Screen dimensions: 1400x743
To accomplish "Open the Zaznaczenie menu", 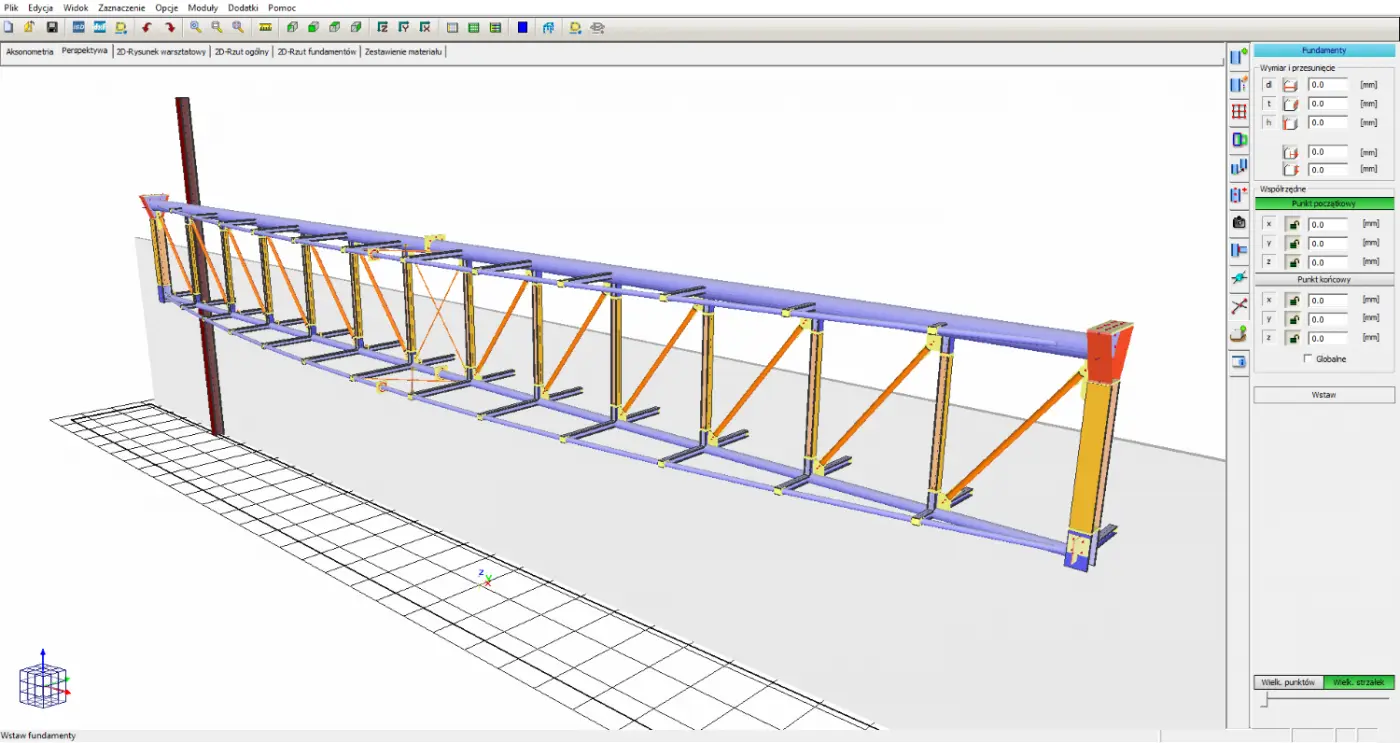I will coord(121,7).
